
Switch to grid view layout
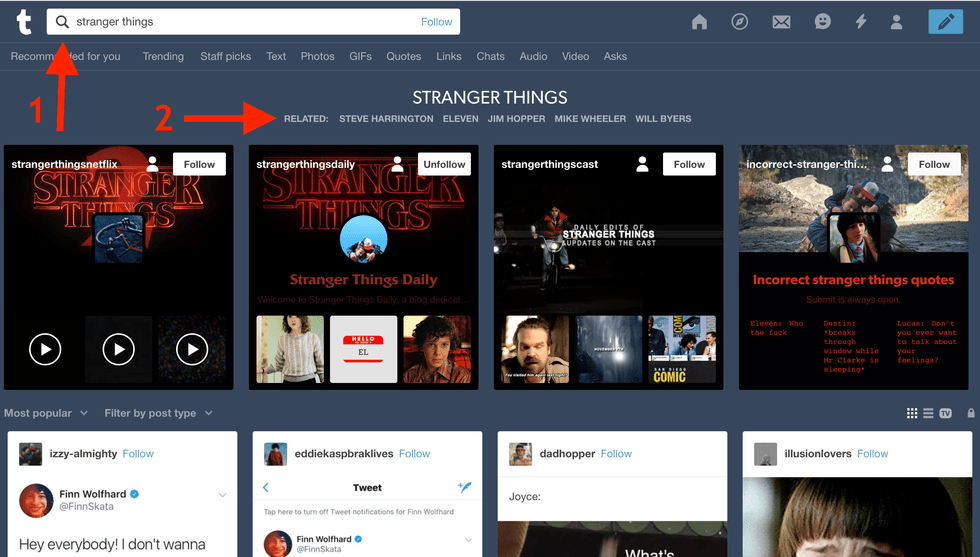[x=912, y=413]
